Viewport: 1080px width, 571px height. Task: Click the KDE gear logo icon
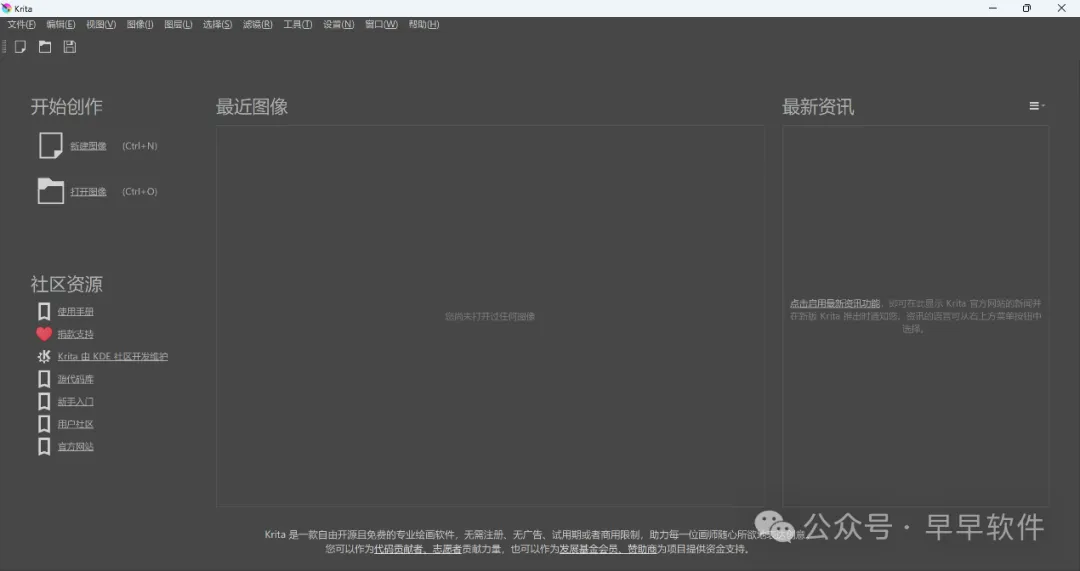click(x=44, y=356)
